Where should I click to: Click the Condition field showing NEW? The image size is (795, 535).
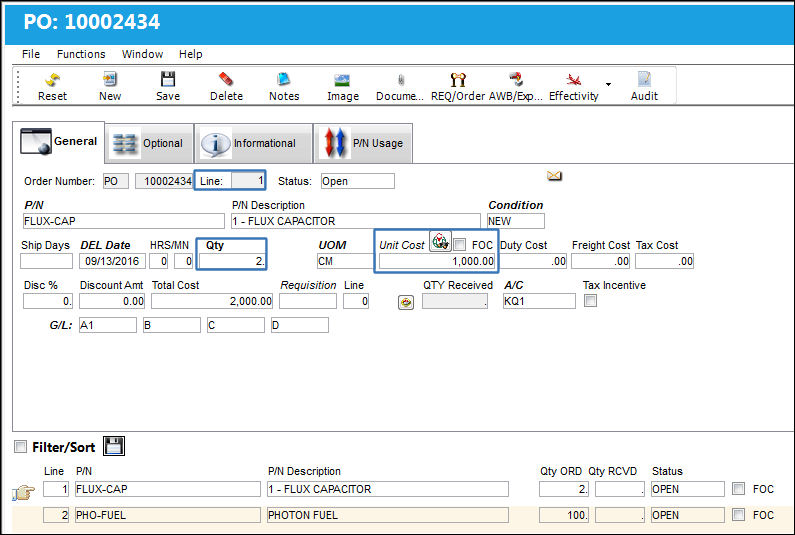coord(516,221)
